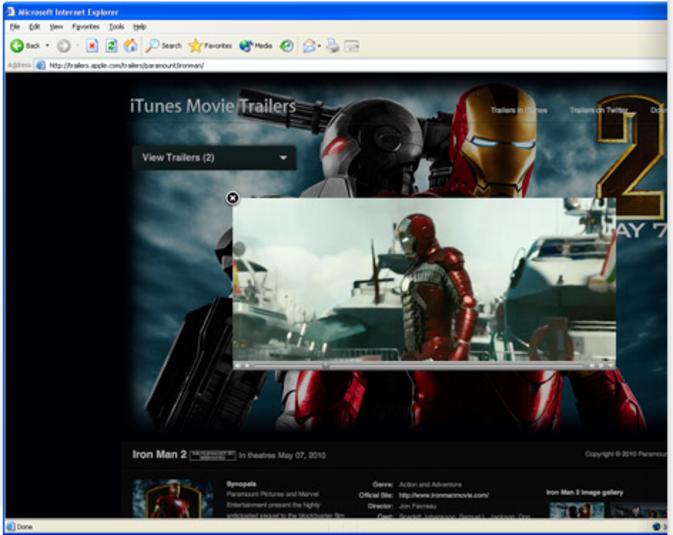Toggle the video volume icon

[237, 365]
